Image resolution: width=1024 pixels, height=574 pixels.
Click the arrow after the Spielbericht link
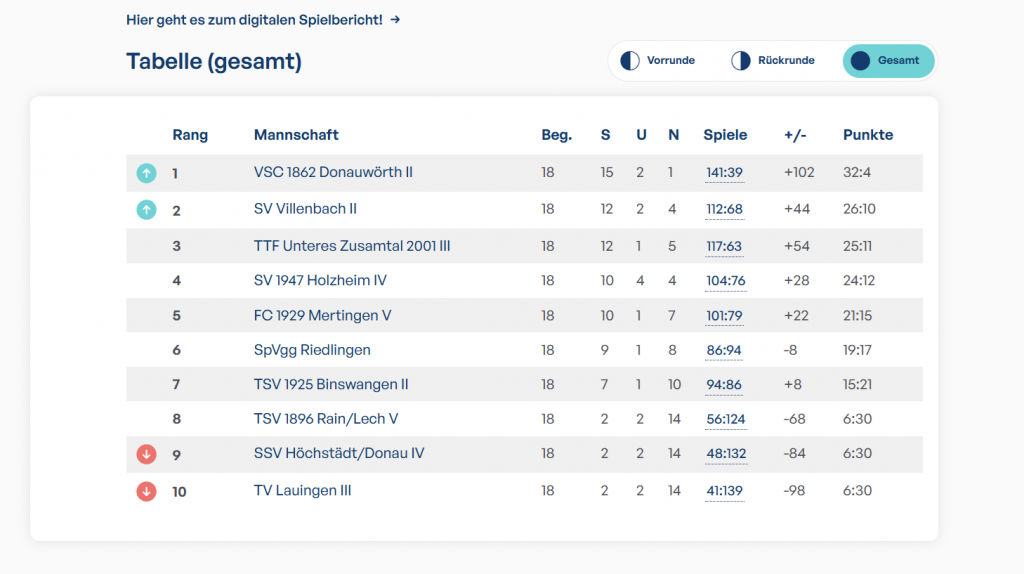click(x=396, y=20)
